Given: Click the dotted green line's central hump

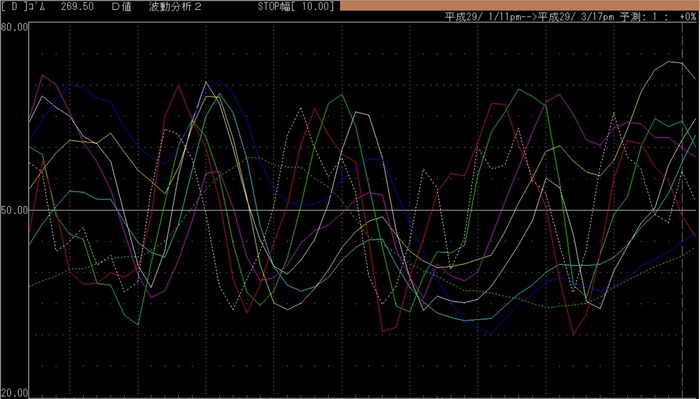Looking at the screenshot, I should (254, 158).
